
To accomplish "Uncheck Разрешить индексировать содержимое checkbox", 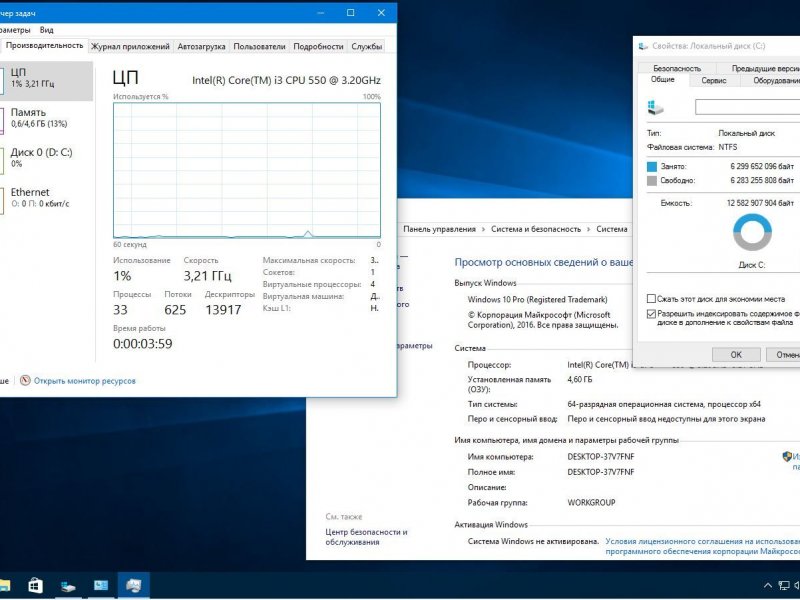I will click(651, 314).
